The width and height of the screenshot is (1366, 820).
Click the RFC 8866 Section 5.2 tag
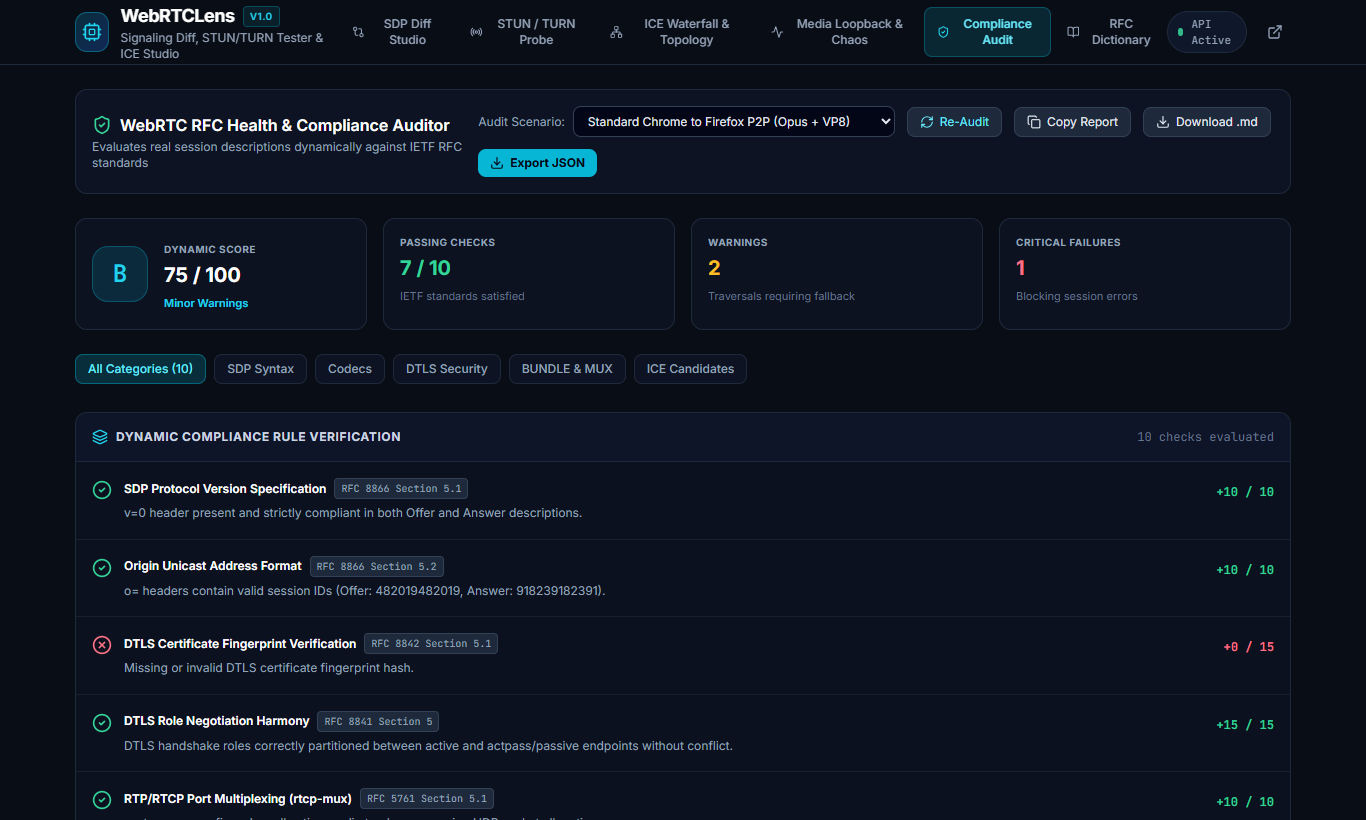(377, 566)
